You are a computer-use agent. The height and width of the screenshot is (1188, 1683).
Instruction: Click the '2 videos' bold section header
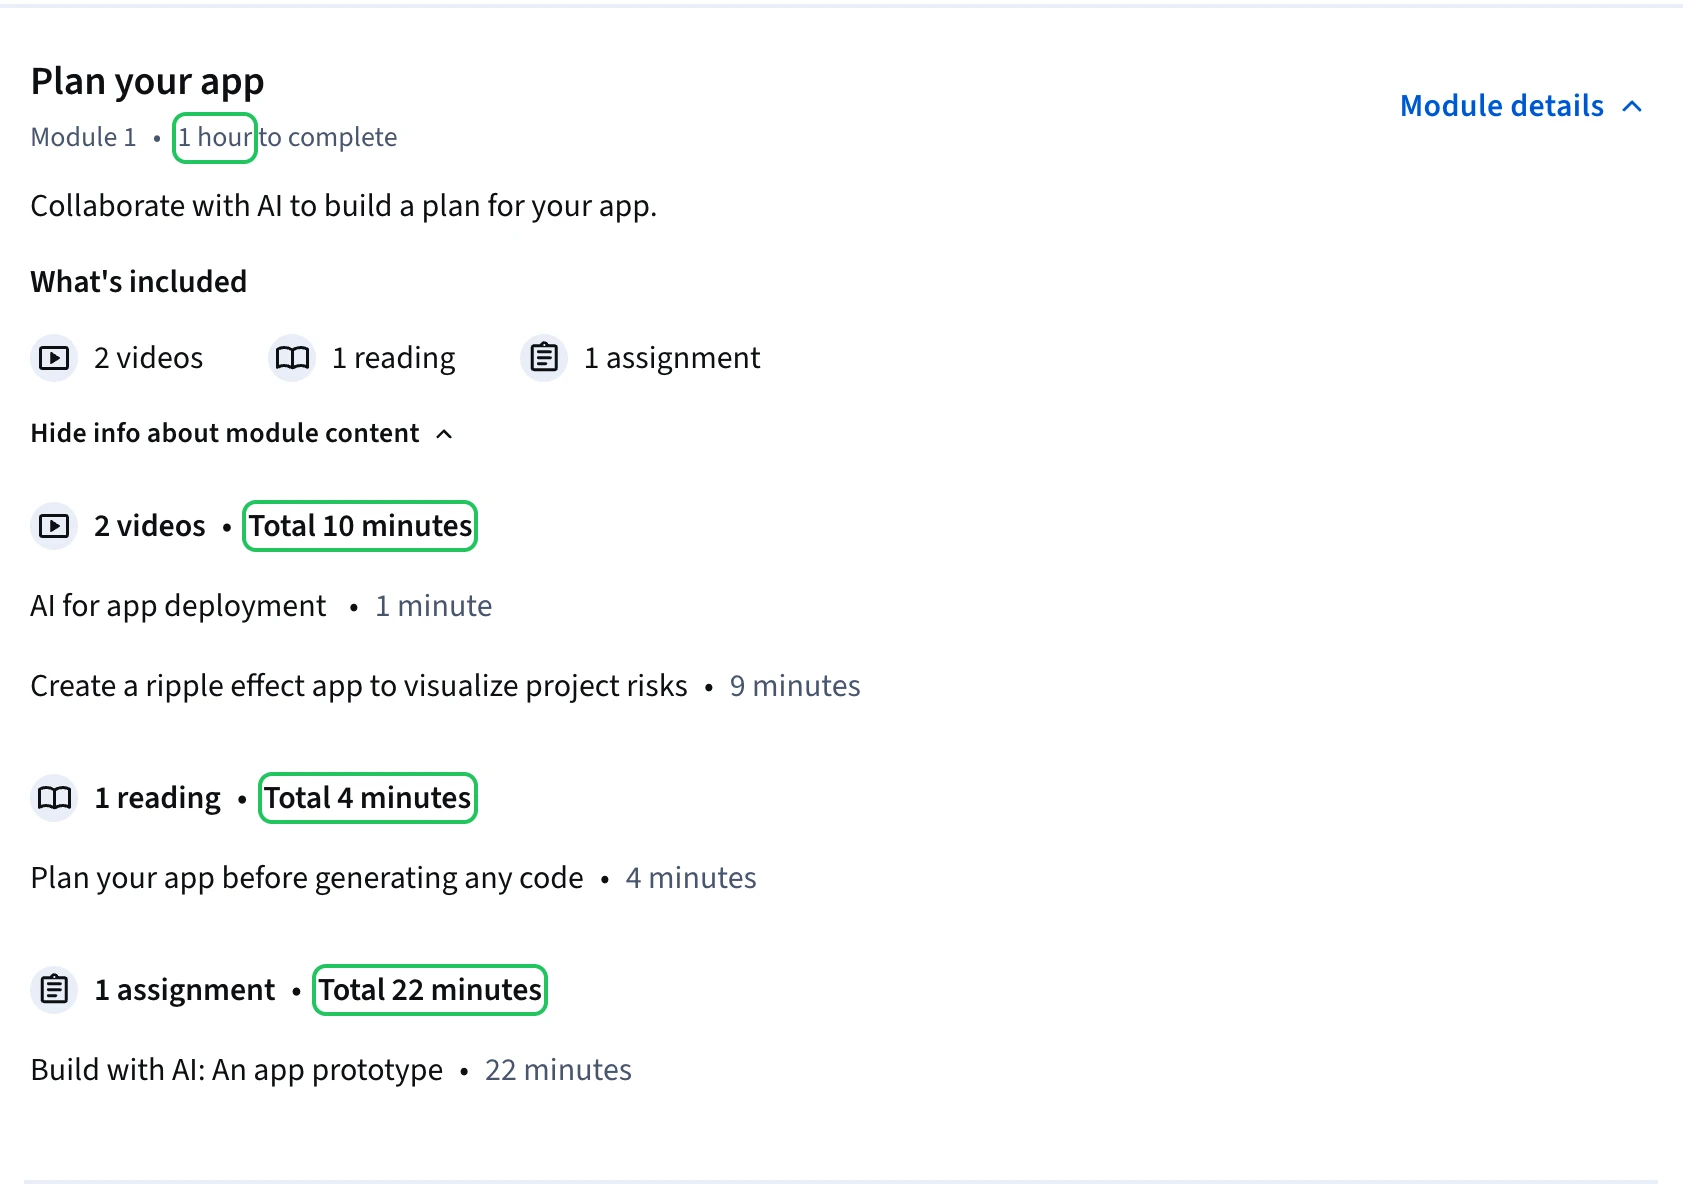pyautogui.click(x=149, y=526)
